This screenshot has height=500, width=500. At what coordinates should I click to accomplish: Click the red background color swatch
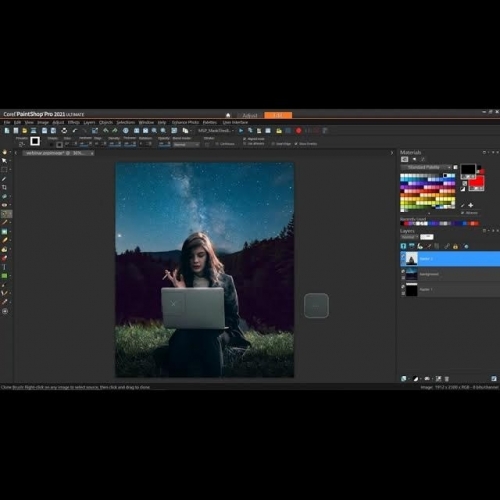[x=476, y=183]
